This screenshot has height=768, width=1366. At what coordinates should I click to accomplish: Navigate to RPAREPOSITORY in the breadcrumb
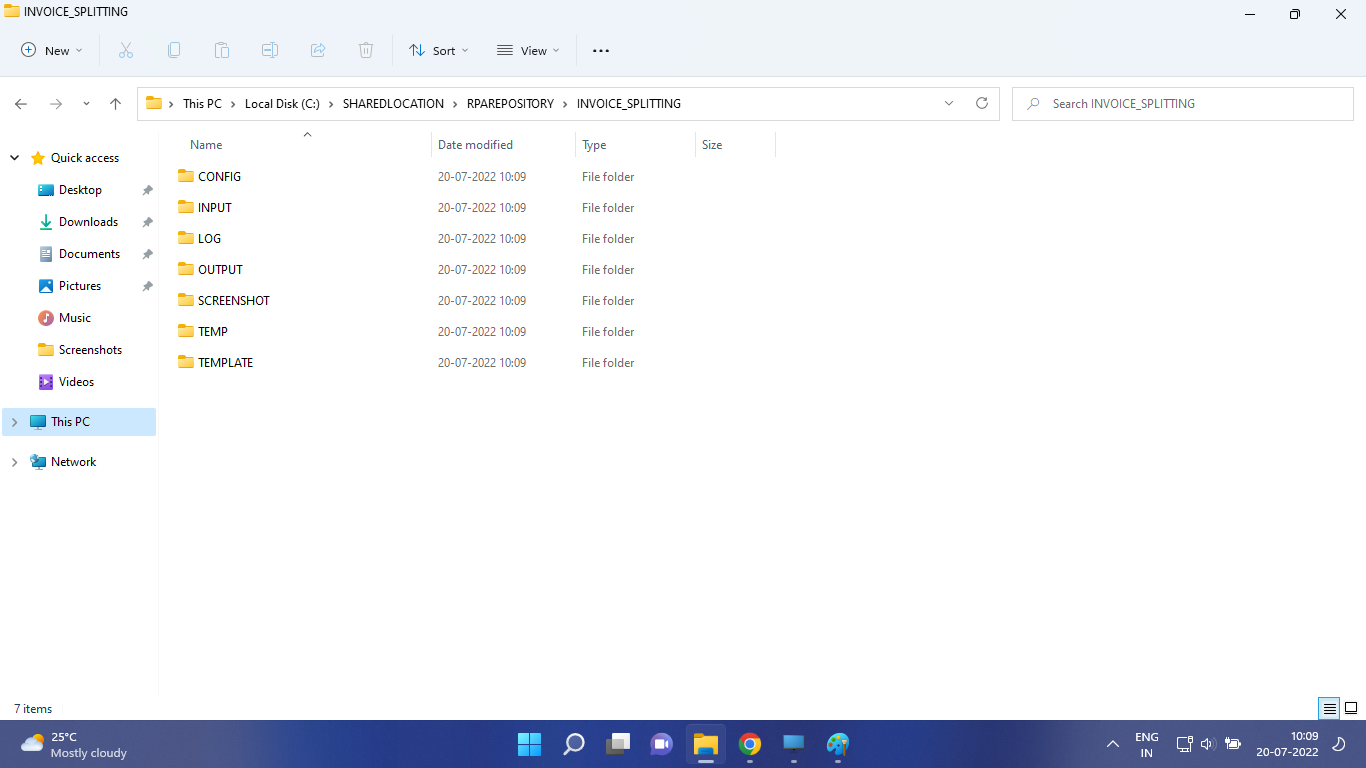click(509, 104)
